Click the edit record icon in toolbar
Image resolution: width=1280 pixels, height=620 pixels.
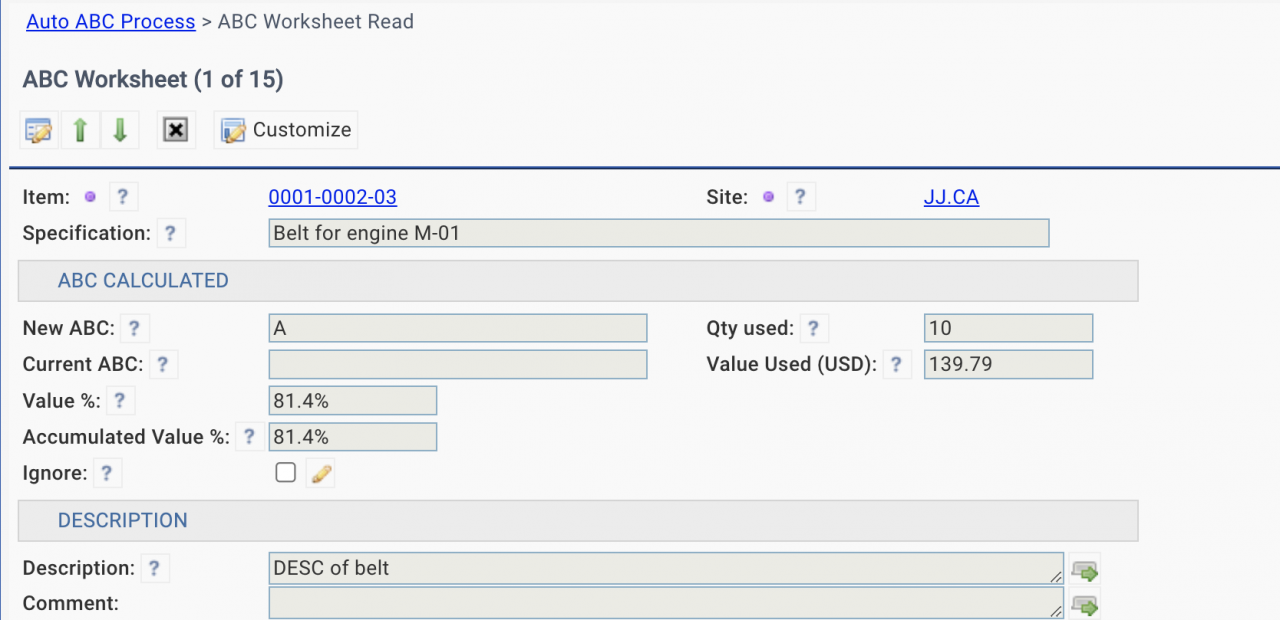[39, 130]
